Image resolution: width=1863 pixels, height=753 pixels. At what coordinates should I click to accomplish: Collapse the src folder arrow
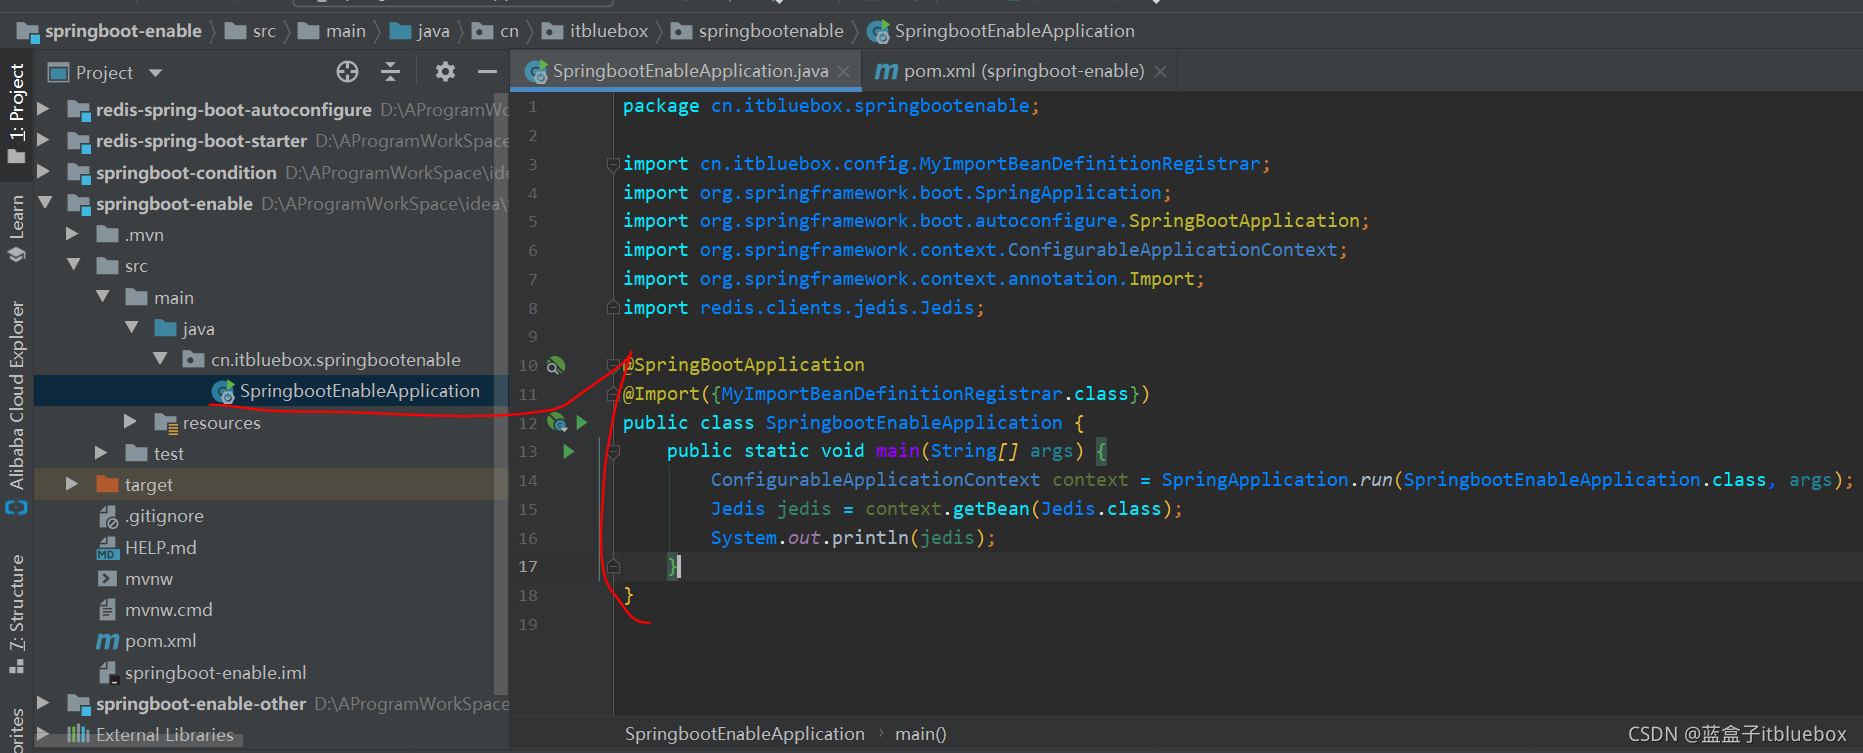(73, 265)
